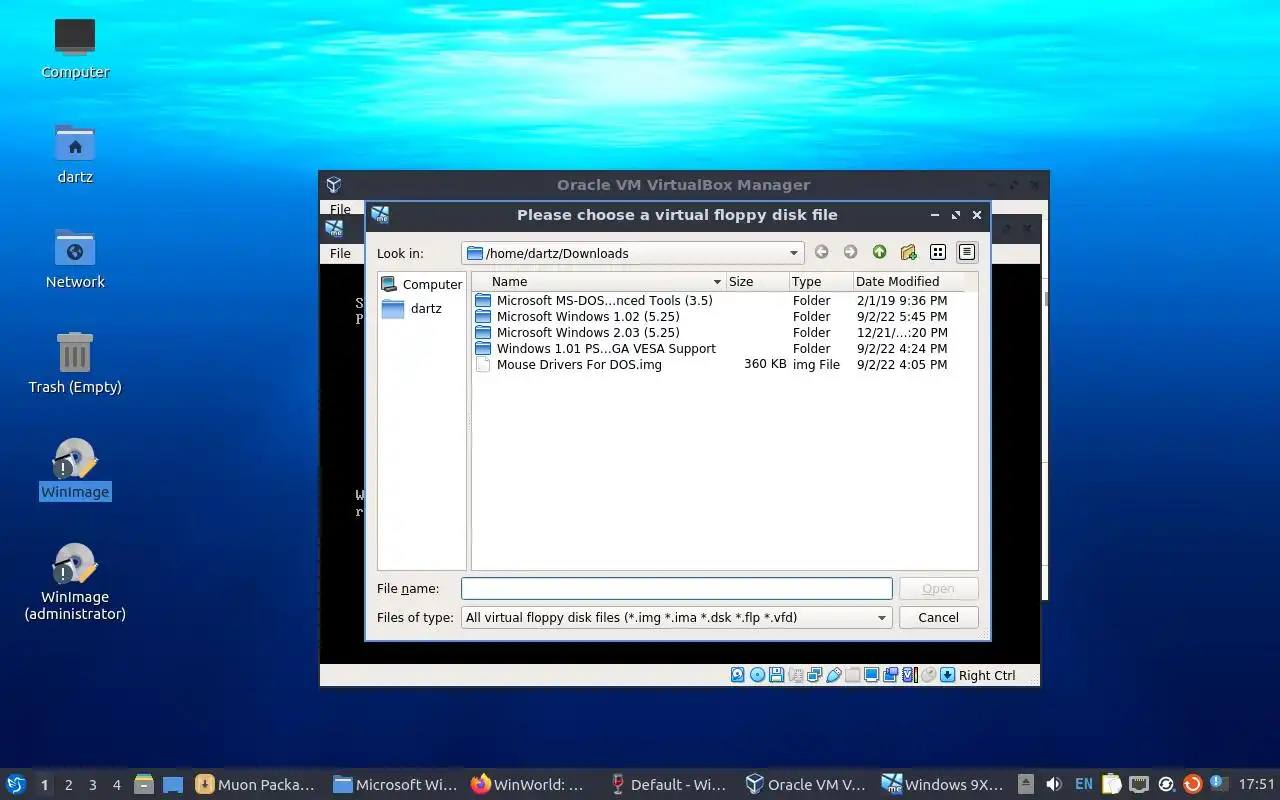1280x800 pixels.
Task: Switch file dialog to detail view
Action: [x=967, y=253]
